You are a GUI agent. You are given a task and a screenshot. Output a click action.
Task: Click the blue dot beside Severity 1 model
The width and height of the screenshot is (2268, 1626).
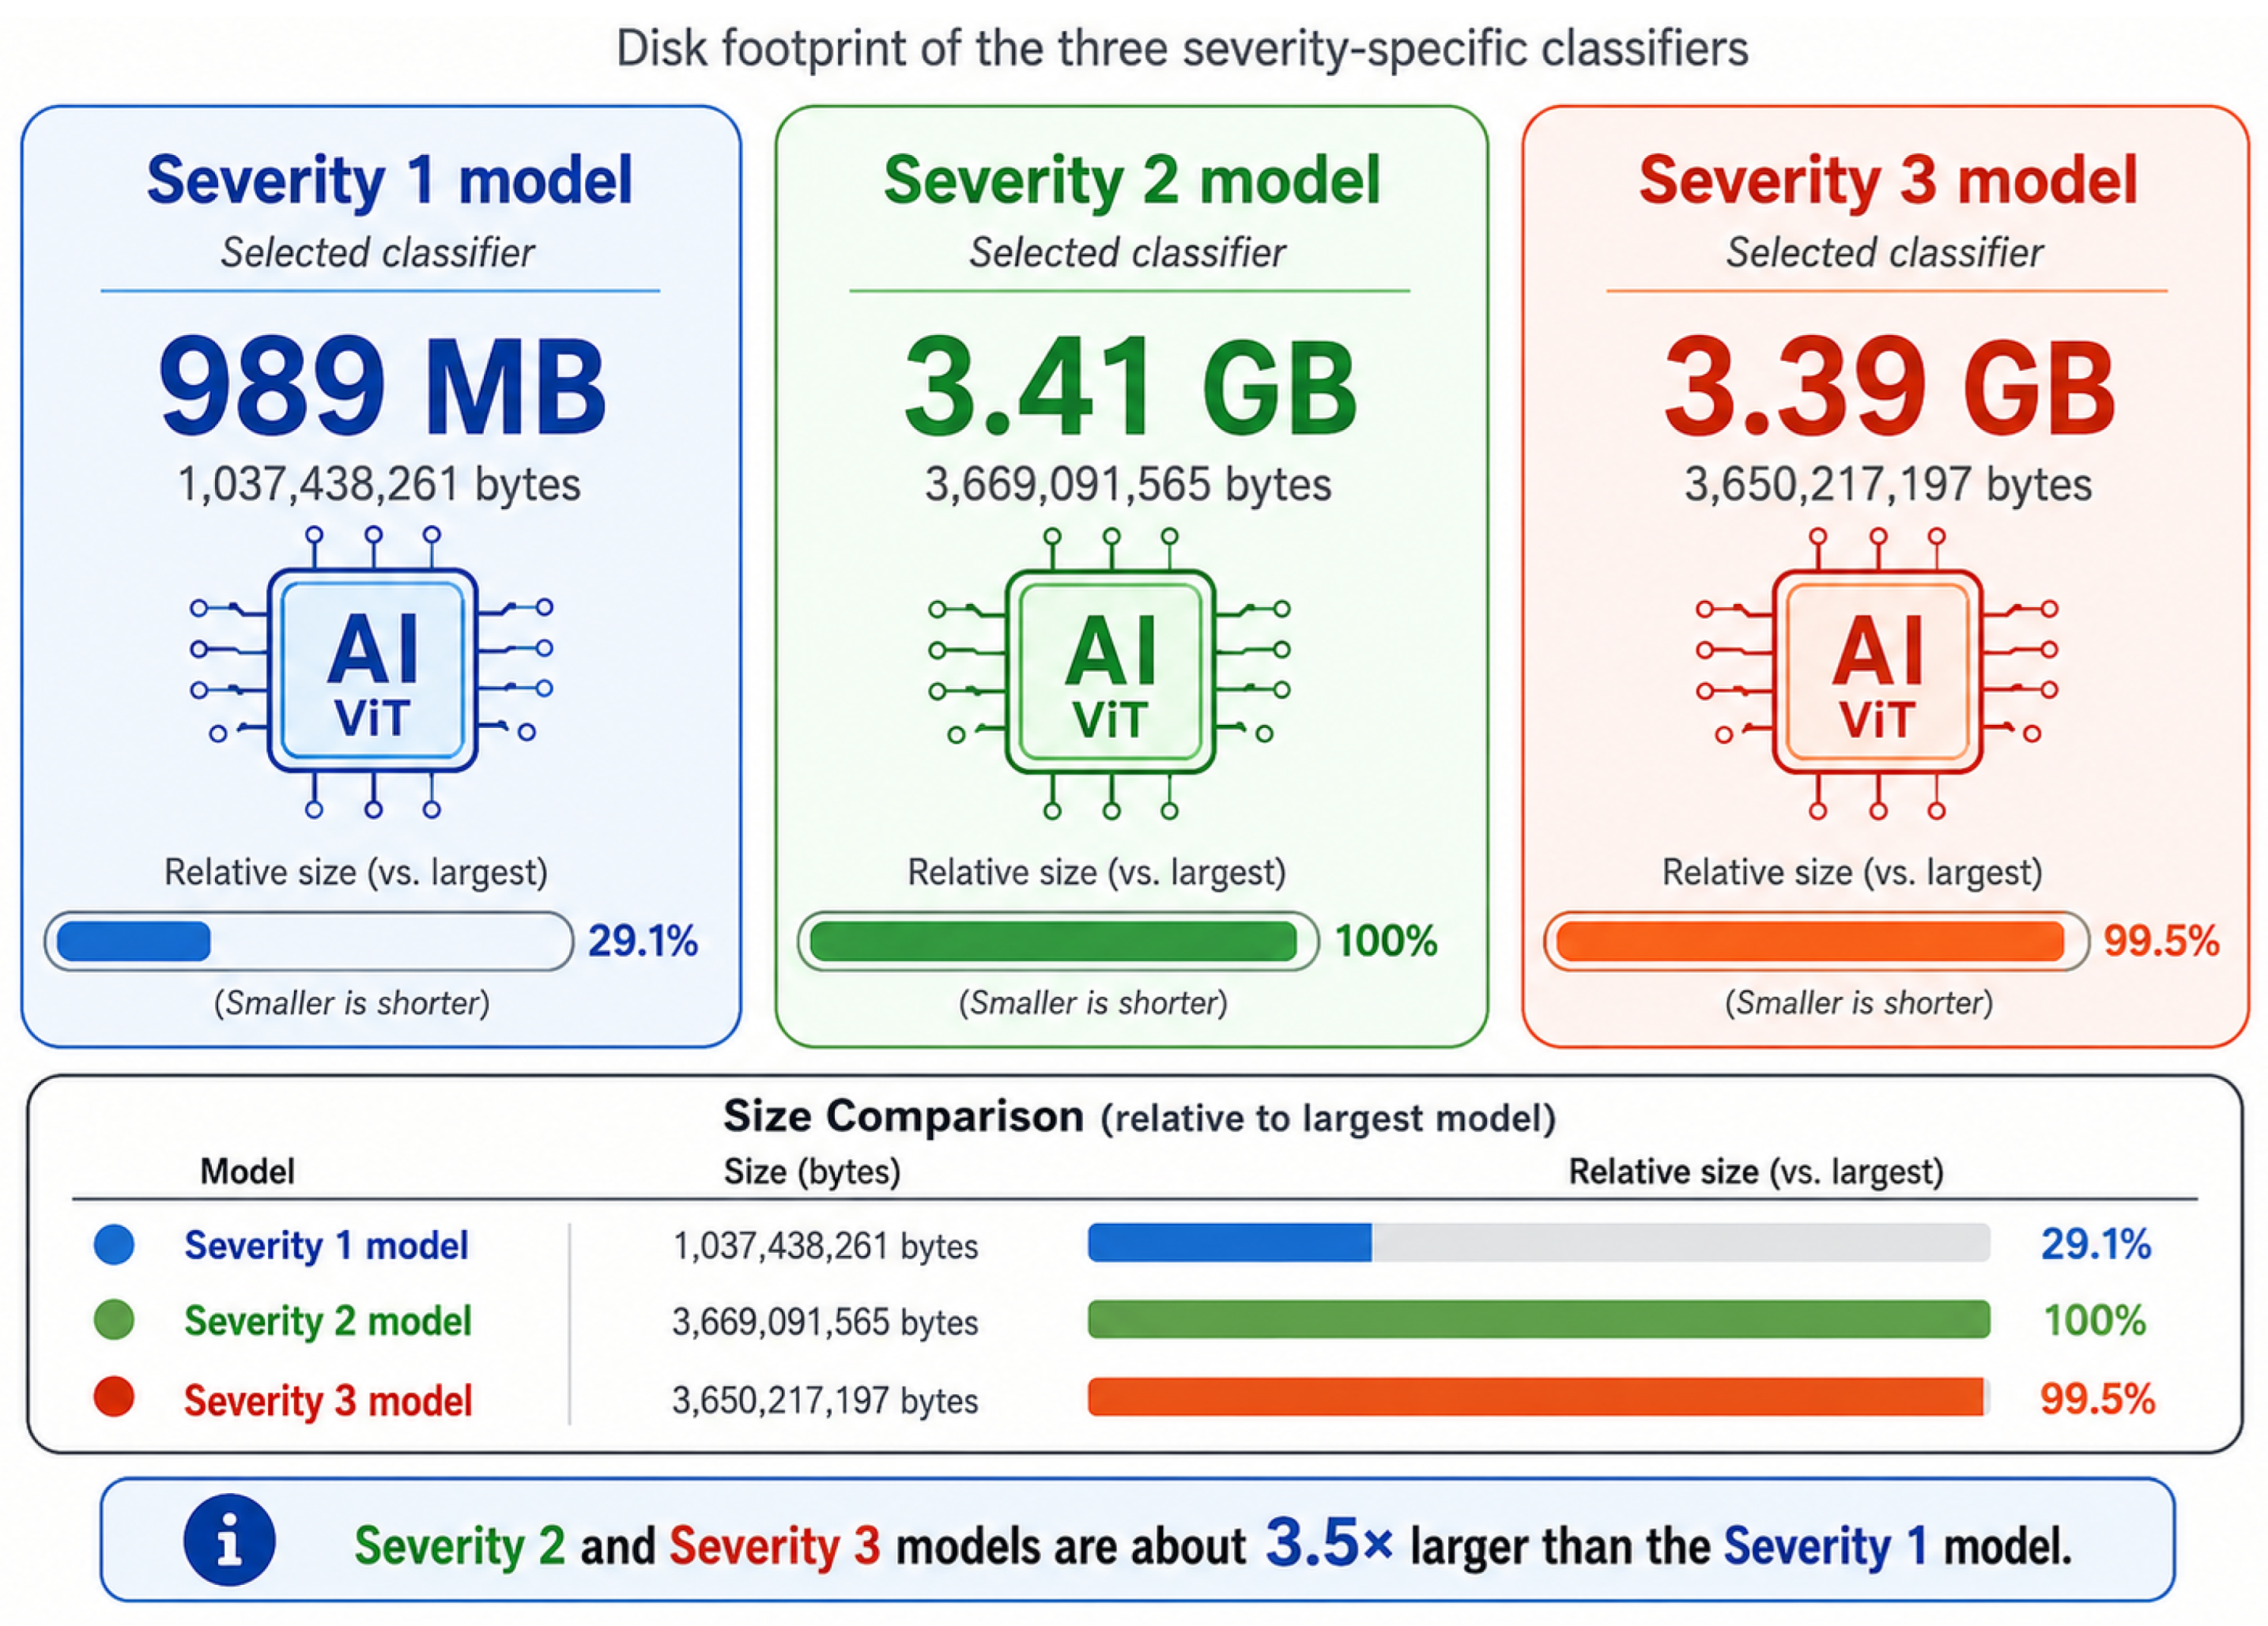pyautogui.click(x=114, y=1245)
